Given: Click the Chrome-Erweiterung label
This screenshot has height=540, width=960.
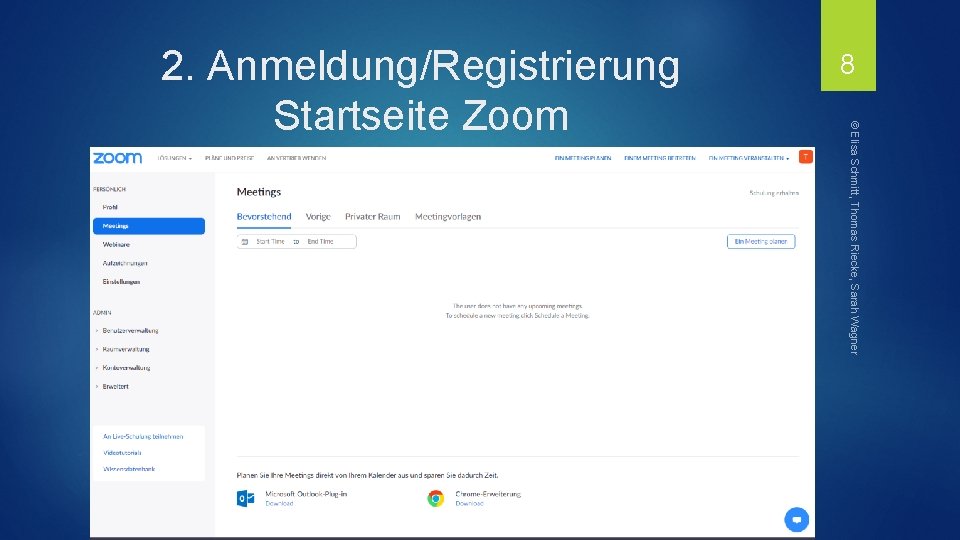Looking at the screenshot, I should [488, 493].
